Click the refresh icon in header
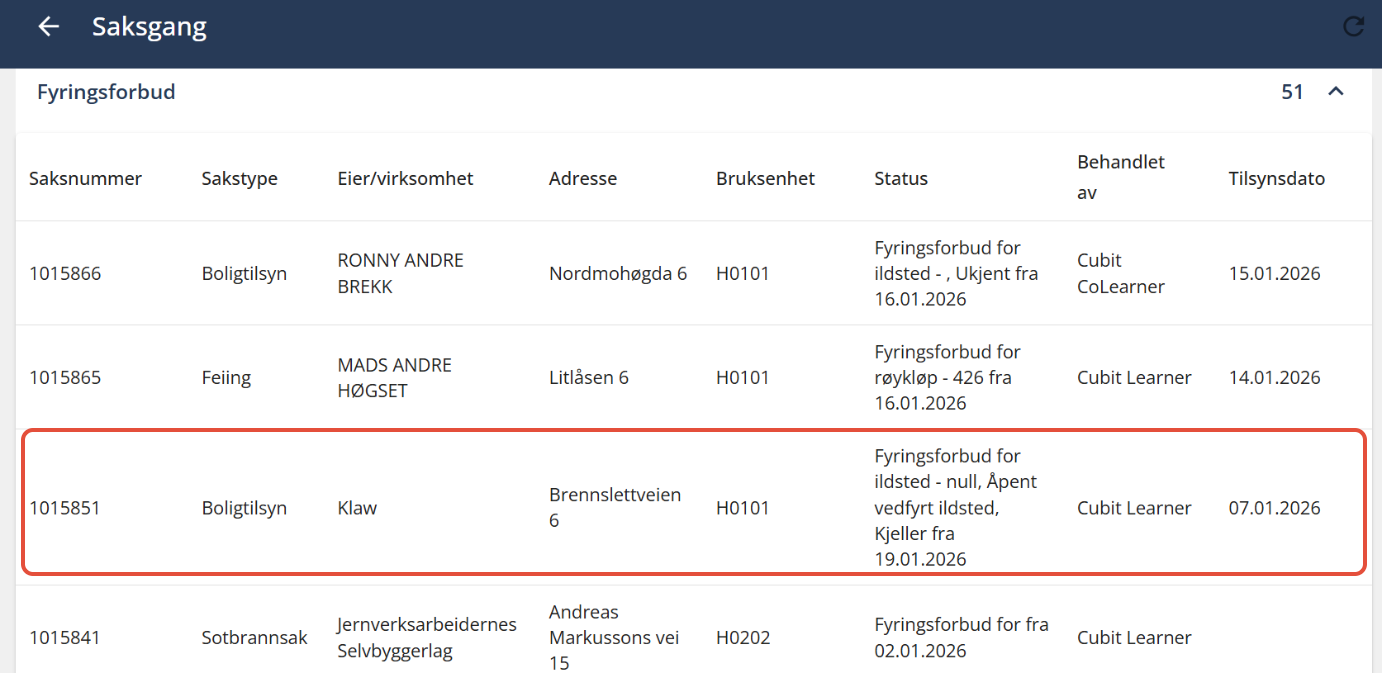The width and height of the screenshot is (1382, 673). pyautogui.click(x=1353, y=27)
